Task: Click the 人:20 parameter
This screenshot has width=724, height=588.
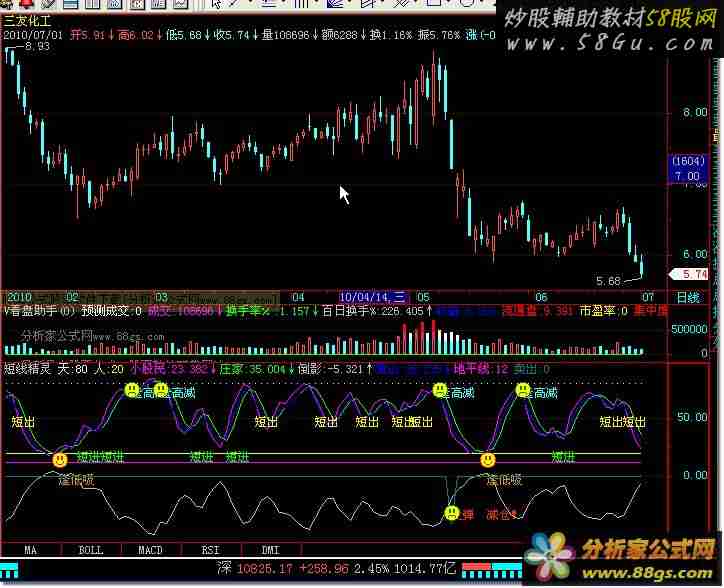Action: (109, 369)
